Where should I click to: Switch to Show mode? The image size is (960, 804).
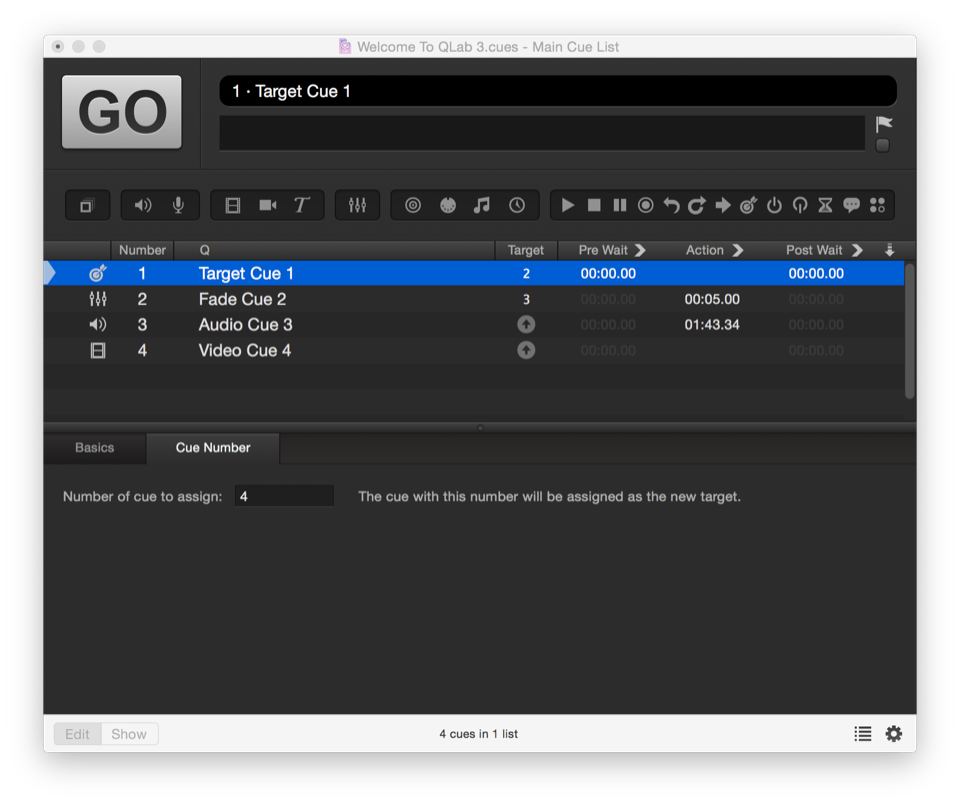[x=129, y=734]
